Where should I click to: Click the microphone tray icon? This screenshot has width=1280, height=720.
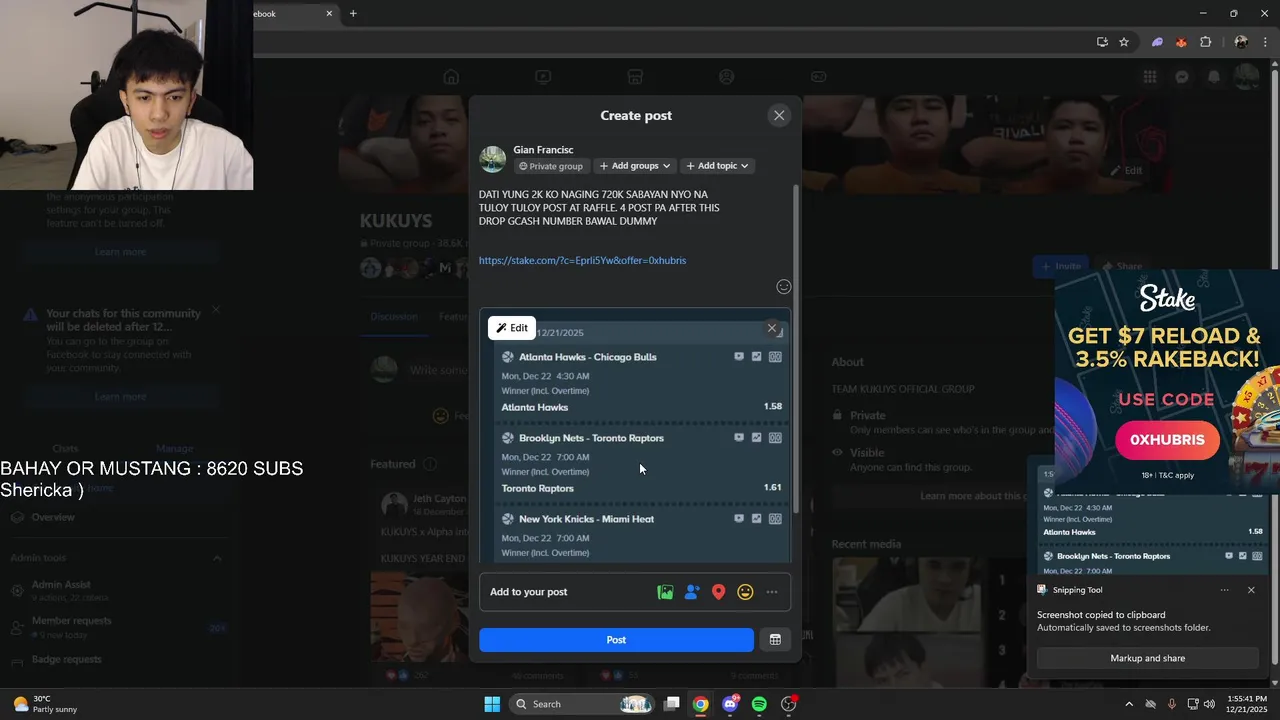(1171, 704)
